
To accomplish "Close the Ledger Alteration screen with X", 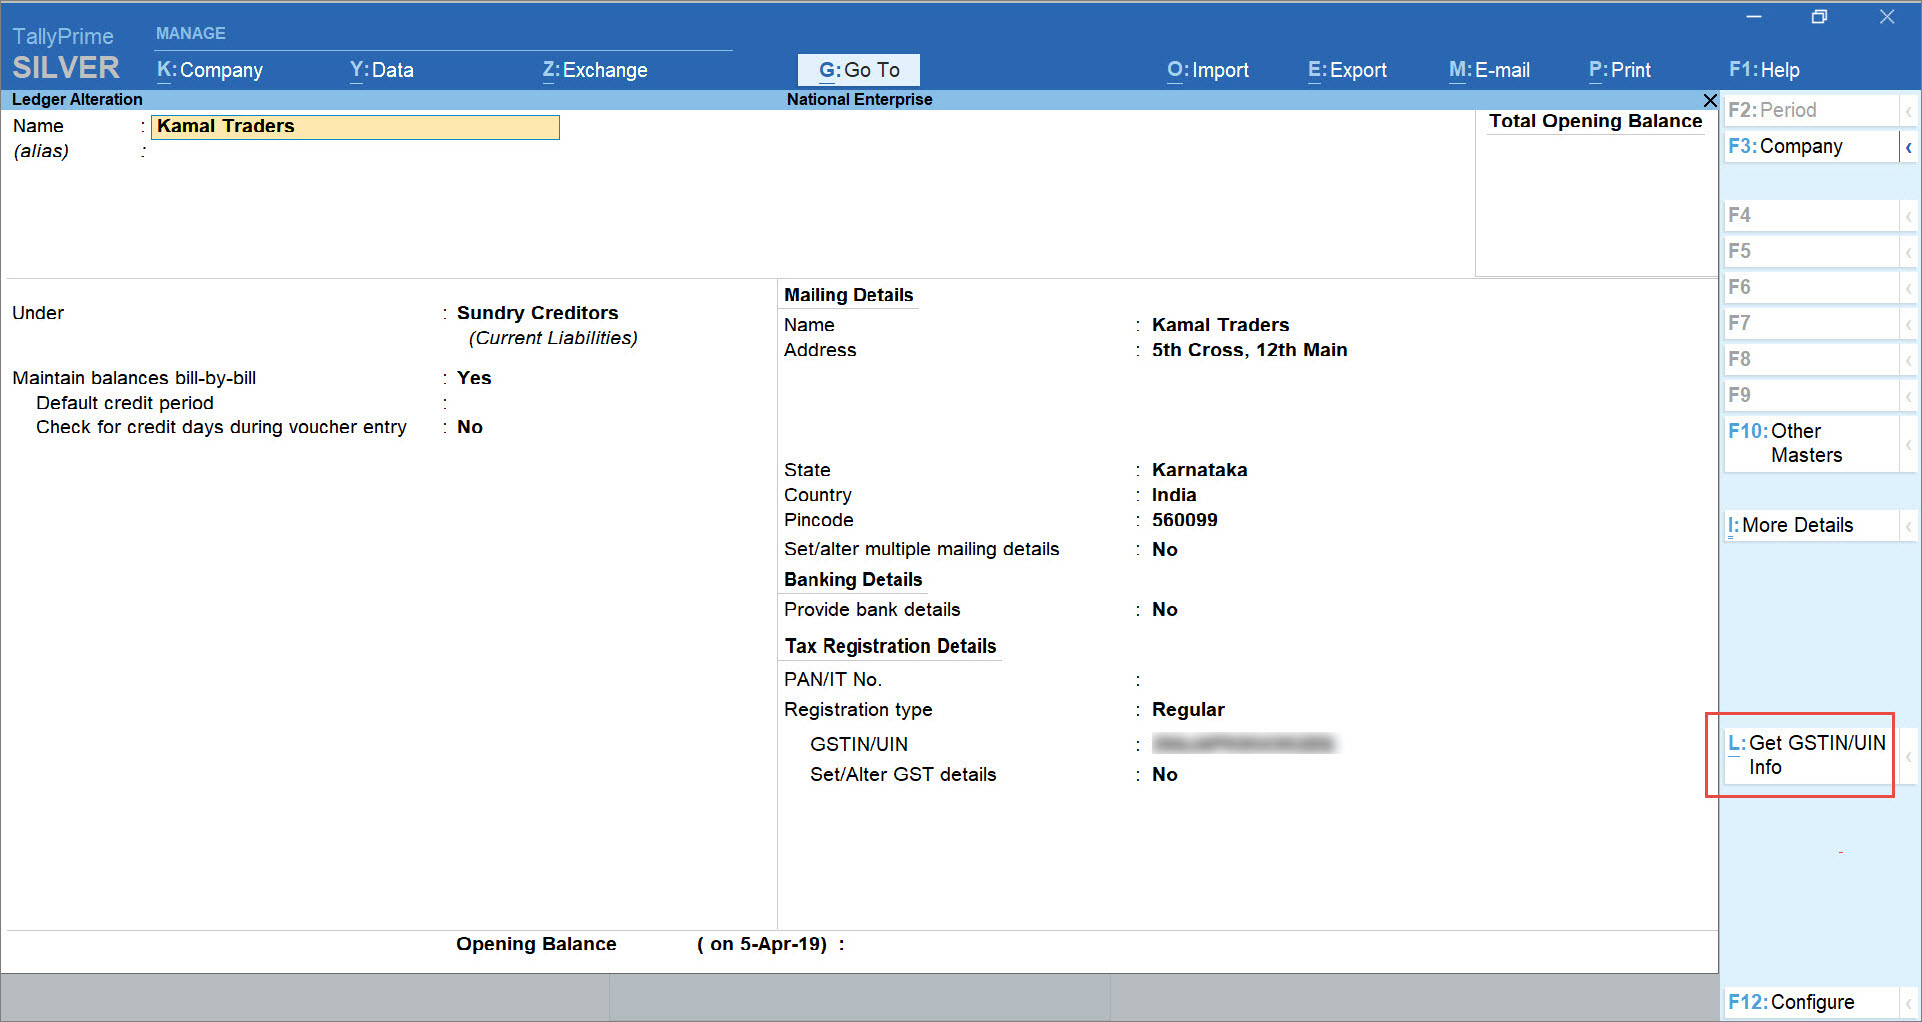I will [1710, 100].
